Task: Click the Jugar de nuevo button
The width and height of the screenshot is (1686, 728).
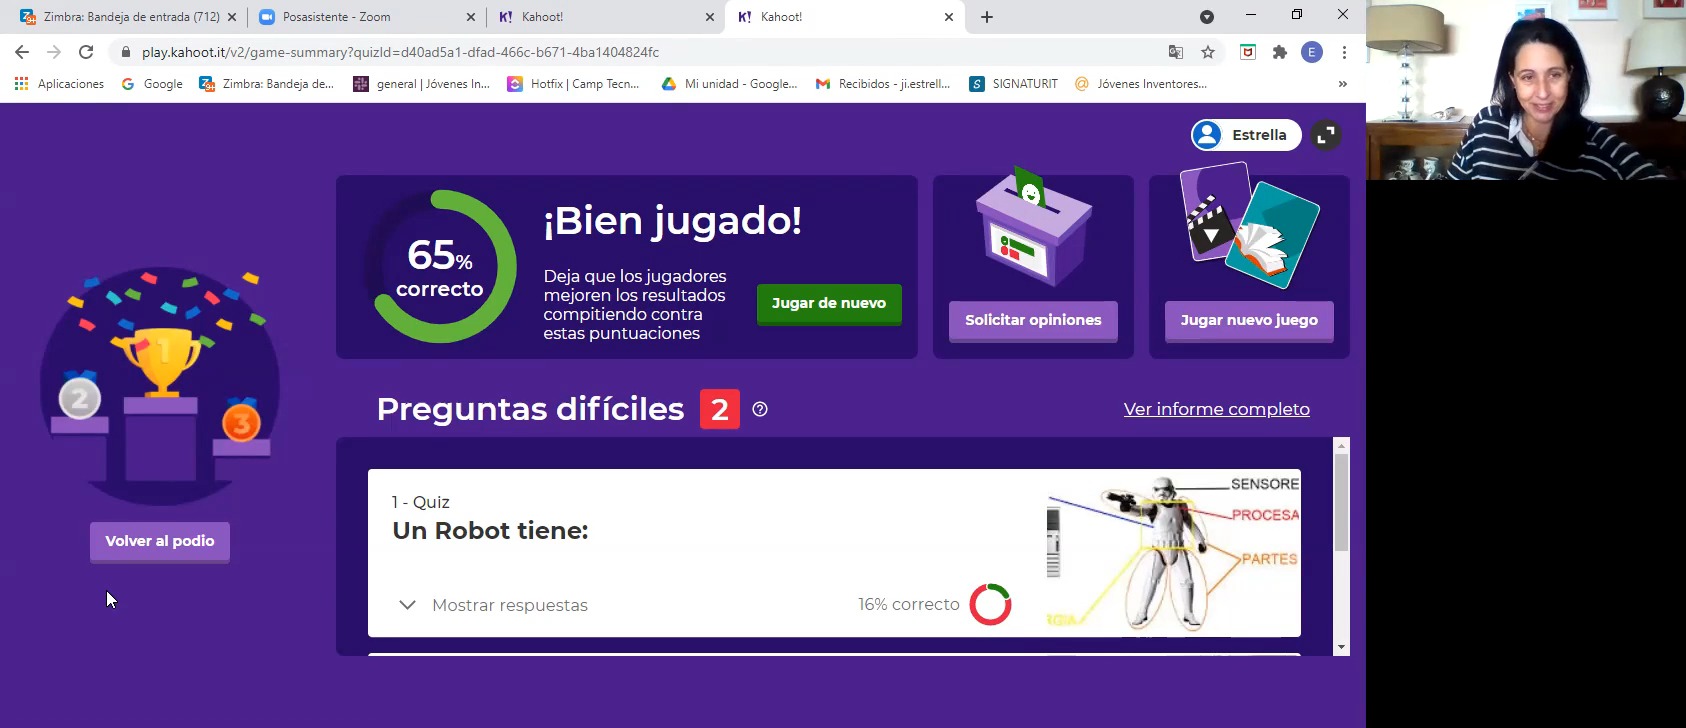Action: (828, 303)
